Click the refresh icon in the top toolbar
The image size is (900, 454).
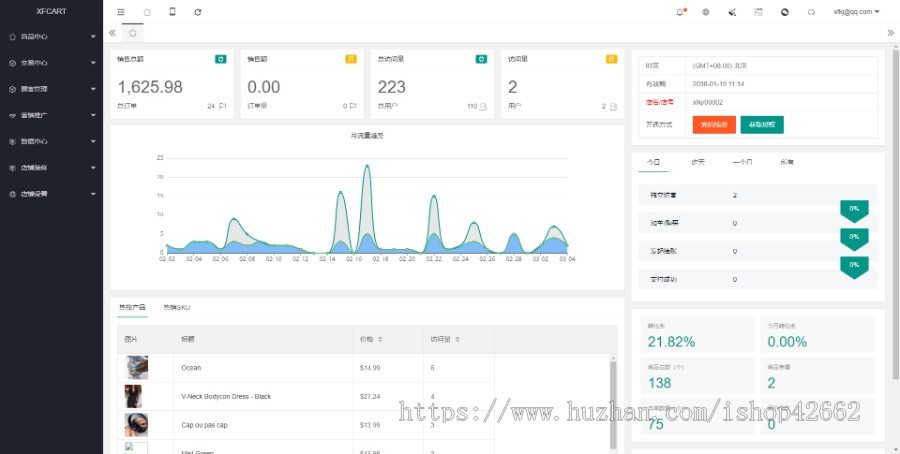tap(197, 11)
